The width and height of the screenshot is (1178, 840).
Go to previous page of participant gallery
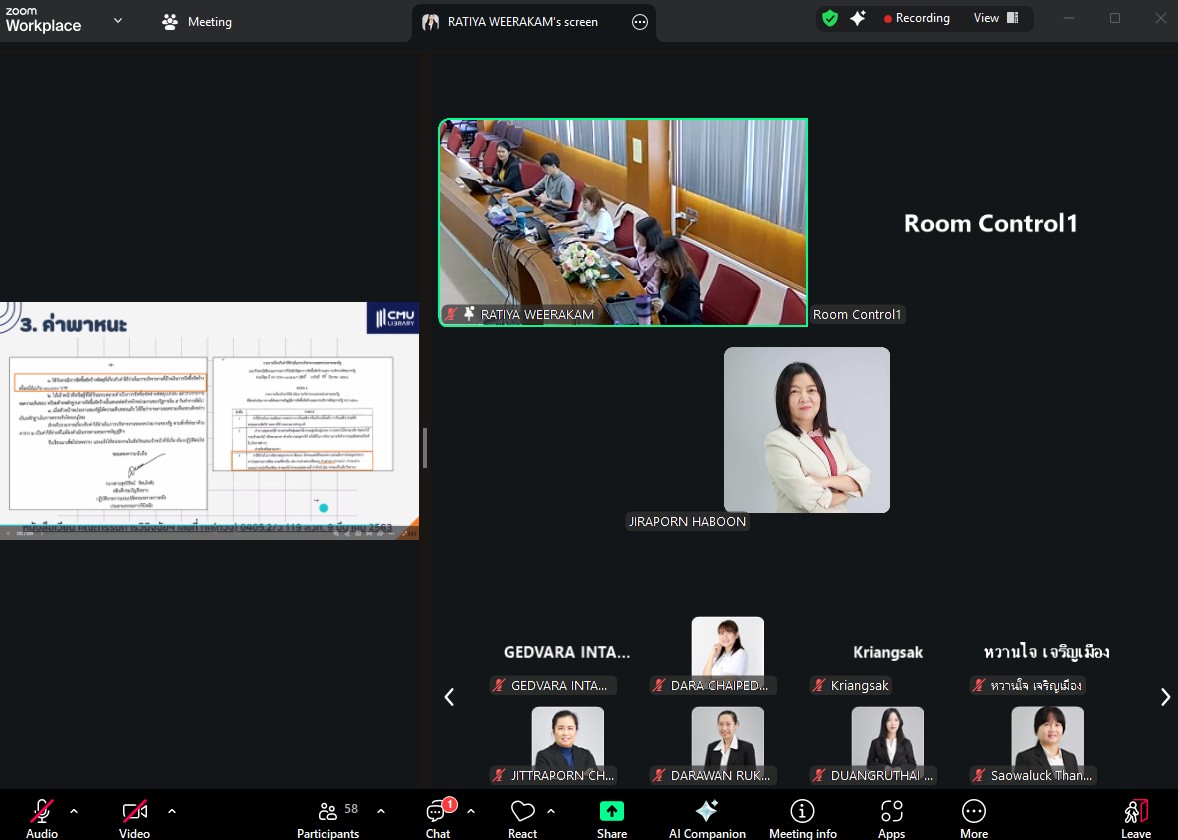[449, 697]
